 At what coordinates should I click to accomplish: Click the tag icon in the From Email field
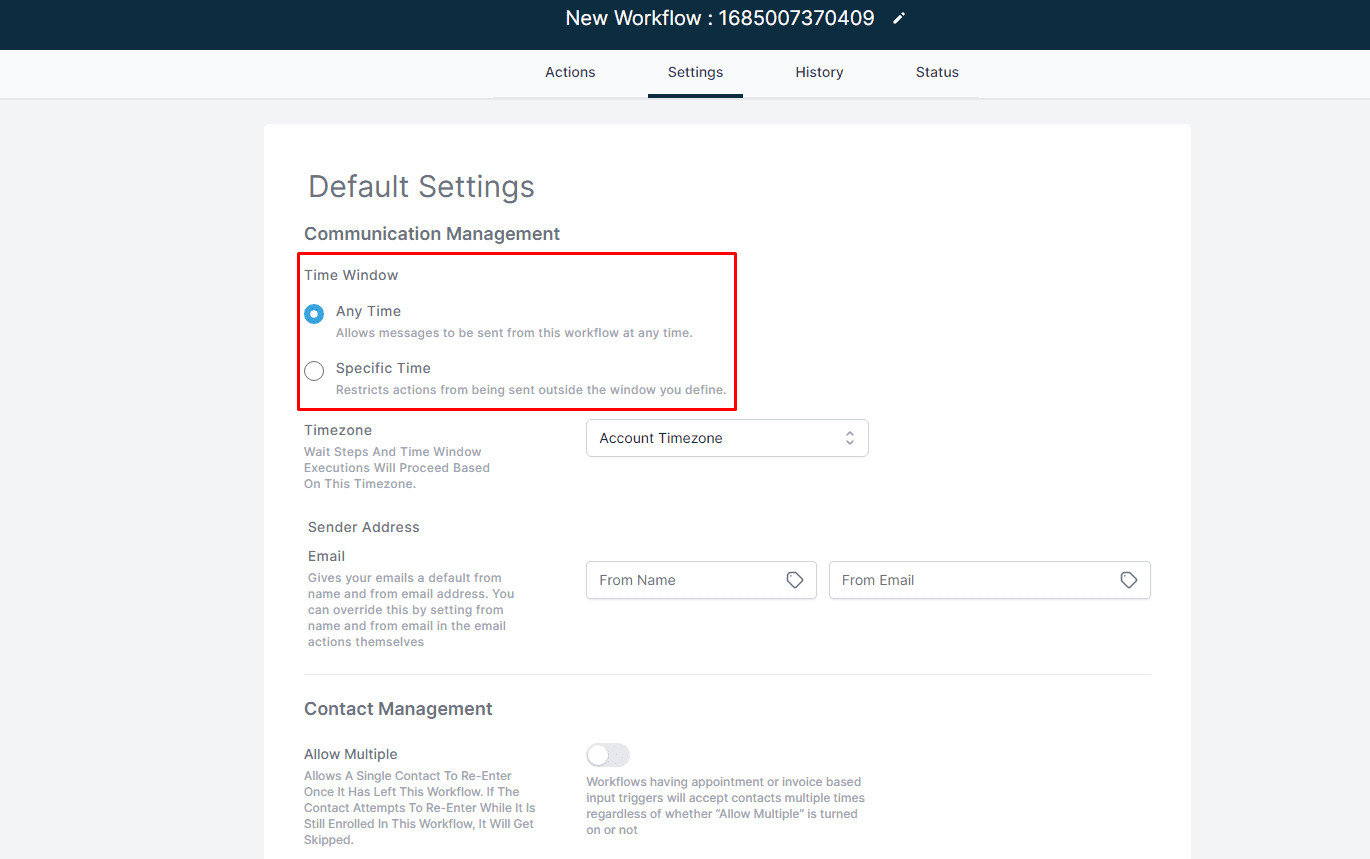point(1129,580)
